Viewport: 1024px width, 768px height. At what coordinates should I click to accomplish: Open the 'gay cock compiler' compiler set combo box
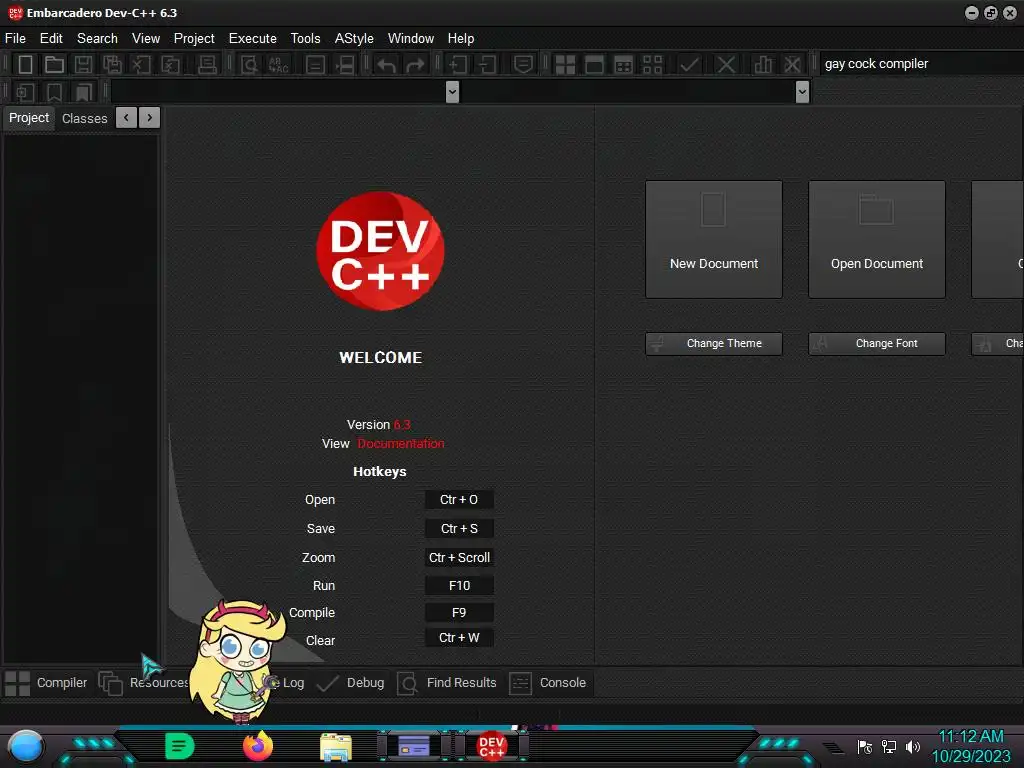point(921,63)
